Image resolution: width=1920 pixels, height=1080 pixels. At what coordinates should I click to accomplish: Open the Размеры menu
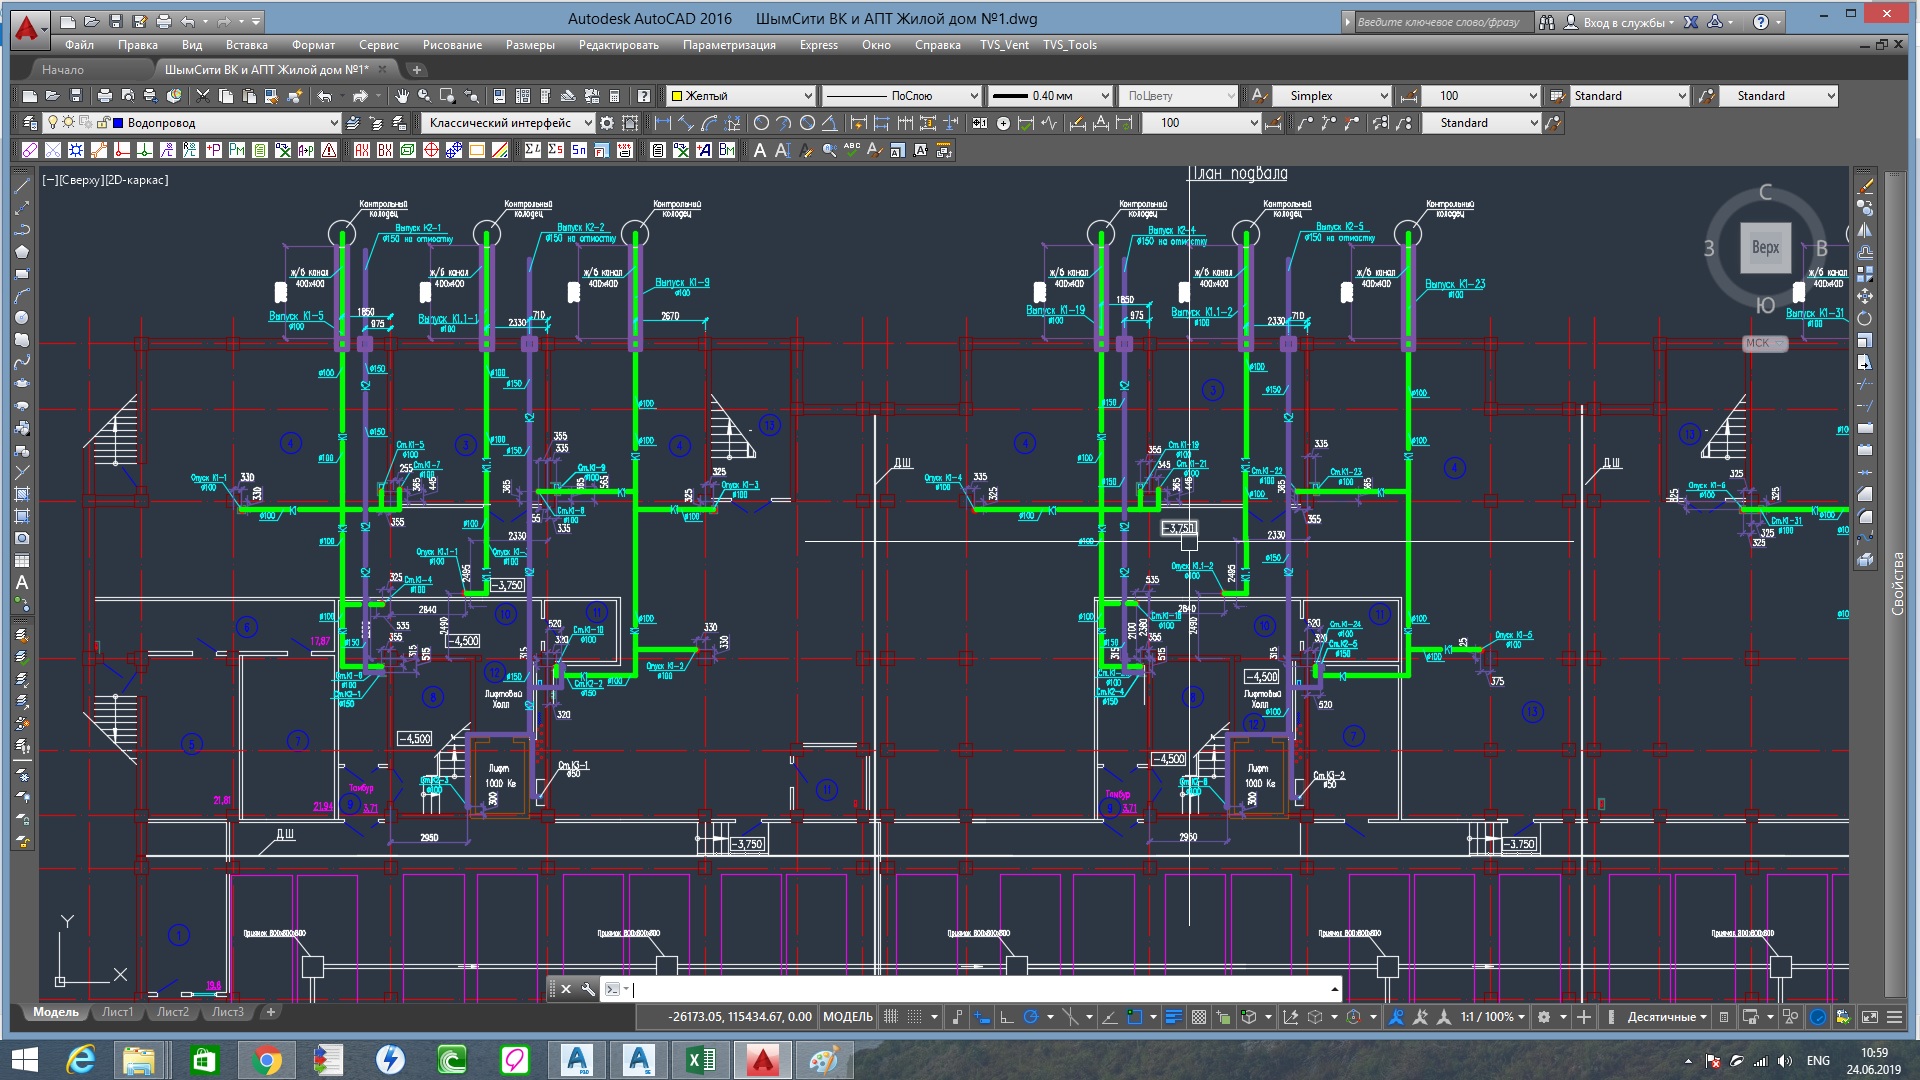(x=530, y=45)
